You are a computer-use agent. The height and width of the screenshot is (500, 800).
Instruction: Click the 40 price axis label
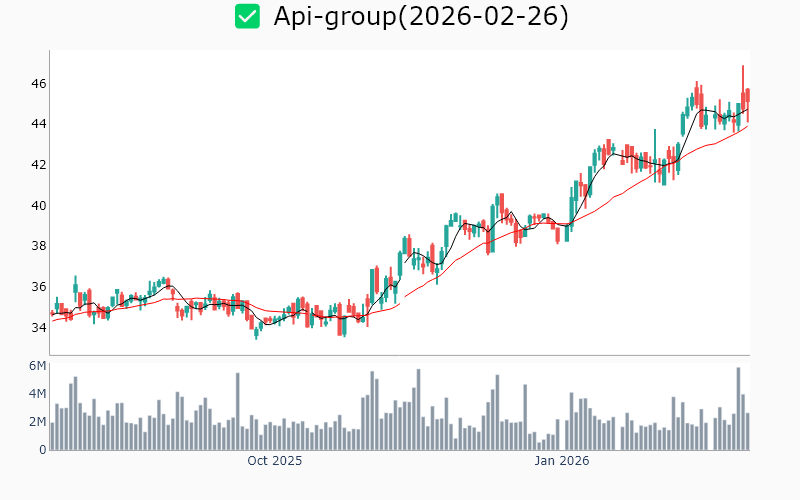pyautogui.click(x=38, y=205)
